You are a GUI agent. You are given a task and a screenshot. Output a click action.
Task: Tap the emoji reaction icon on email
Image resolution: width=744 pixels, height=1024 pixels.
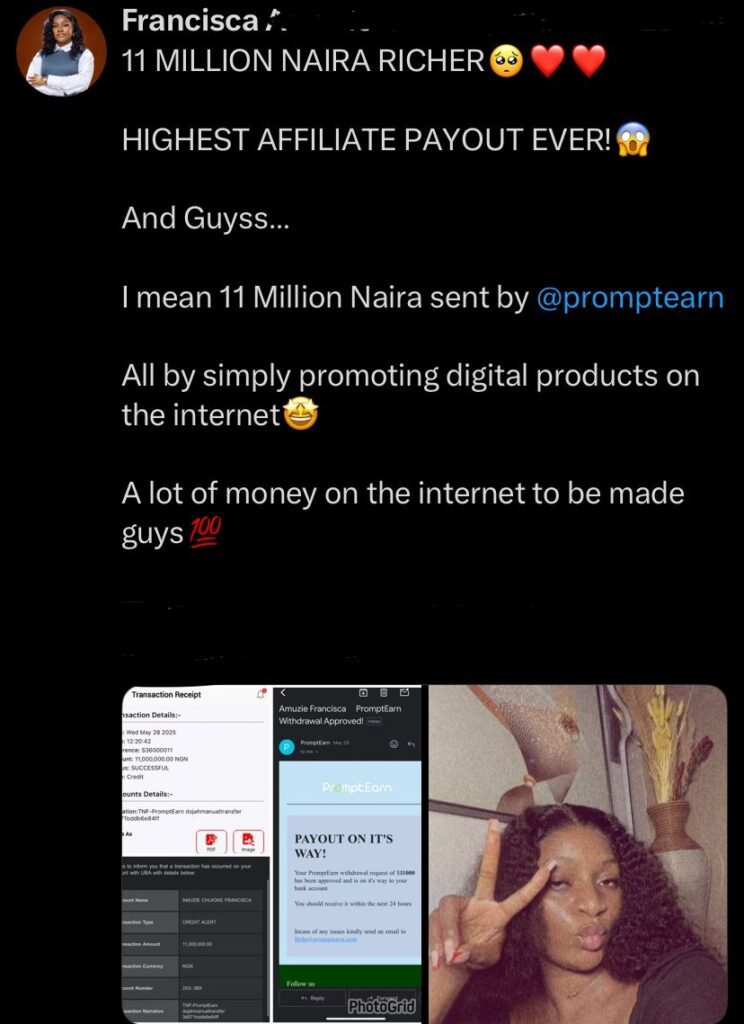click(393, 744)
